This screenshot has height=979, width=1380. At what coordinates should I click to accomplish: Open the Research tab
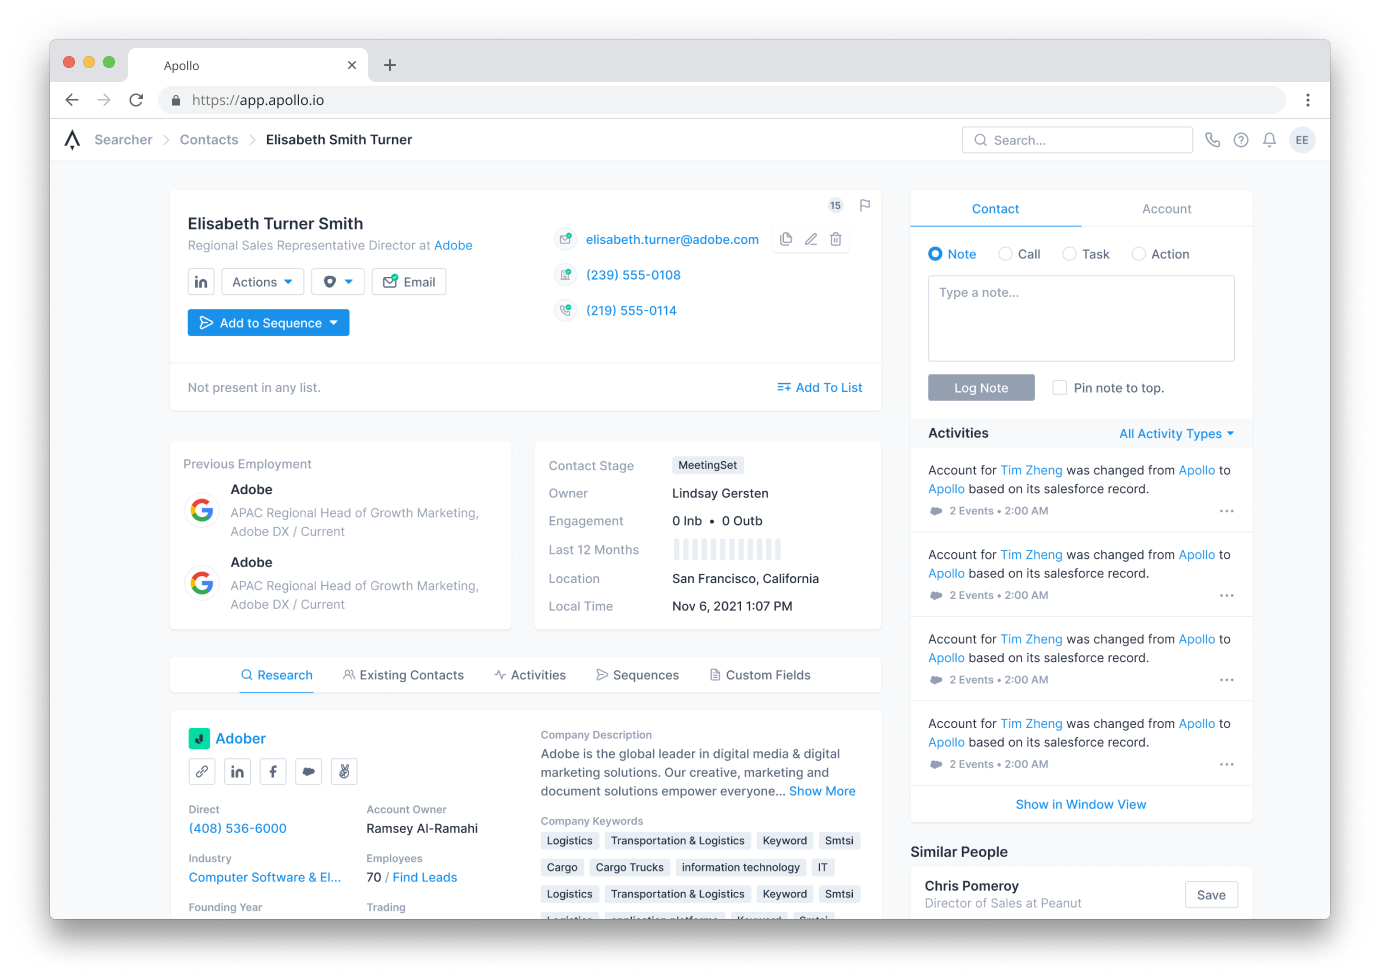[x=276, y=676]
